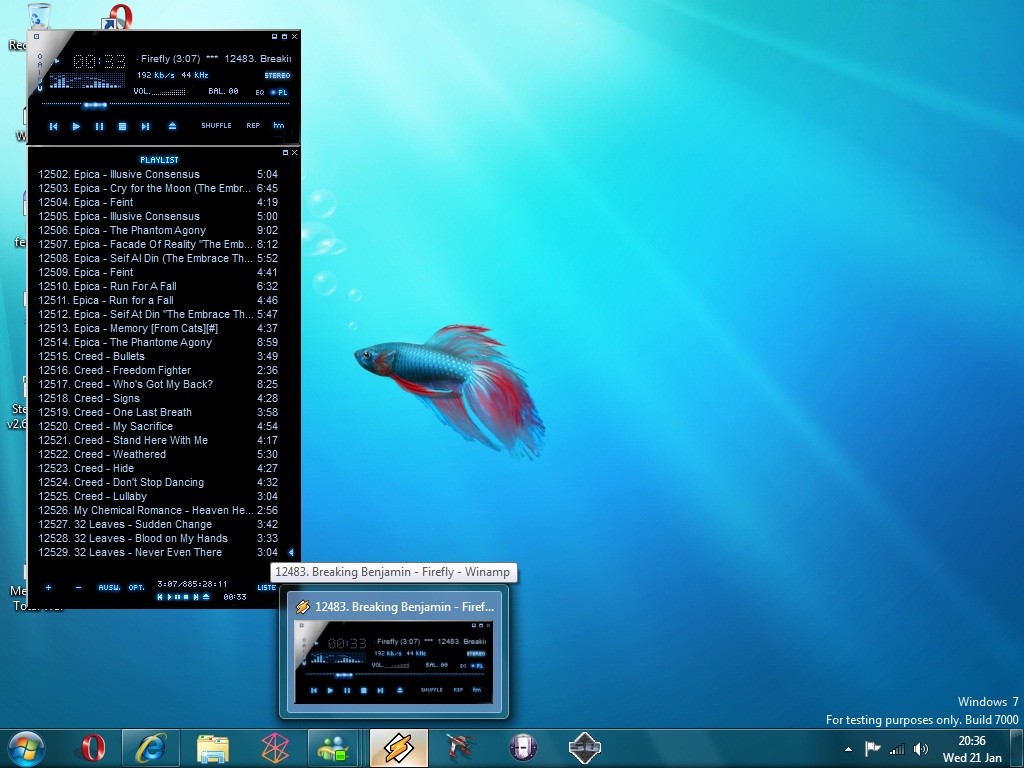
Task: Click the red spaceship game icon on taskbar
Action: (x=461, y=748)
